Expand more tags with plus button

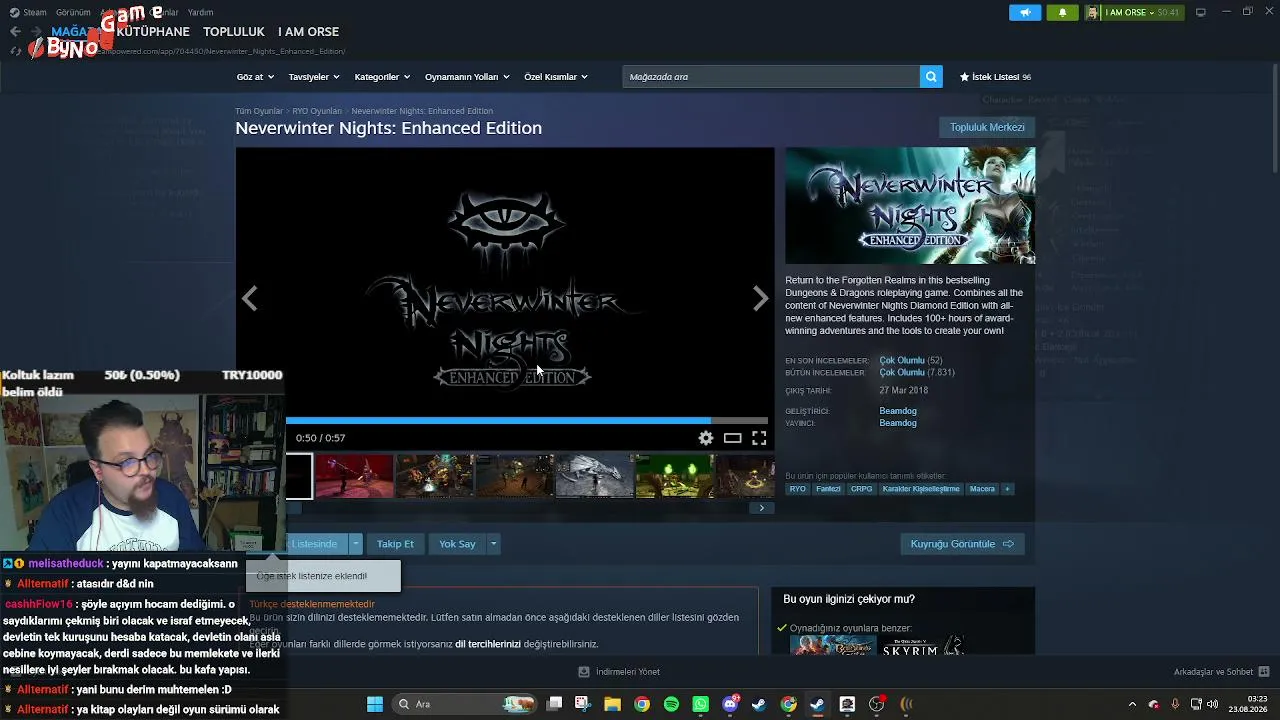1007,489
